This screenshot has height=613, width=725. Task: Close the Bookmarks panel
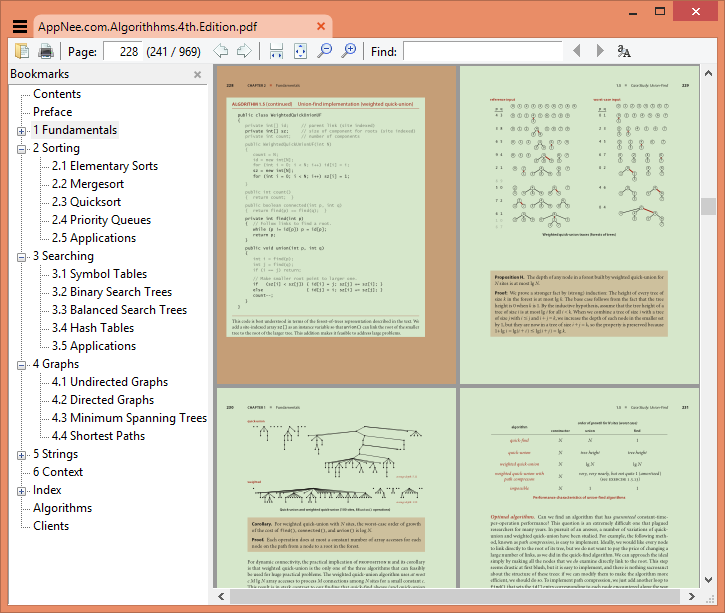197,74
